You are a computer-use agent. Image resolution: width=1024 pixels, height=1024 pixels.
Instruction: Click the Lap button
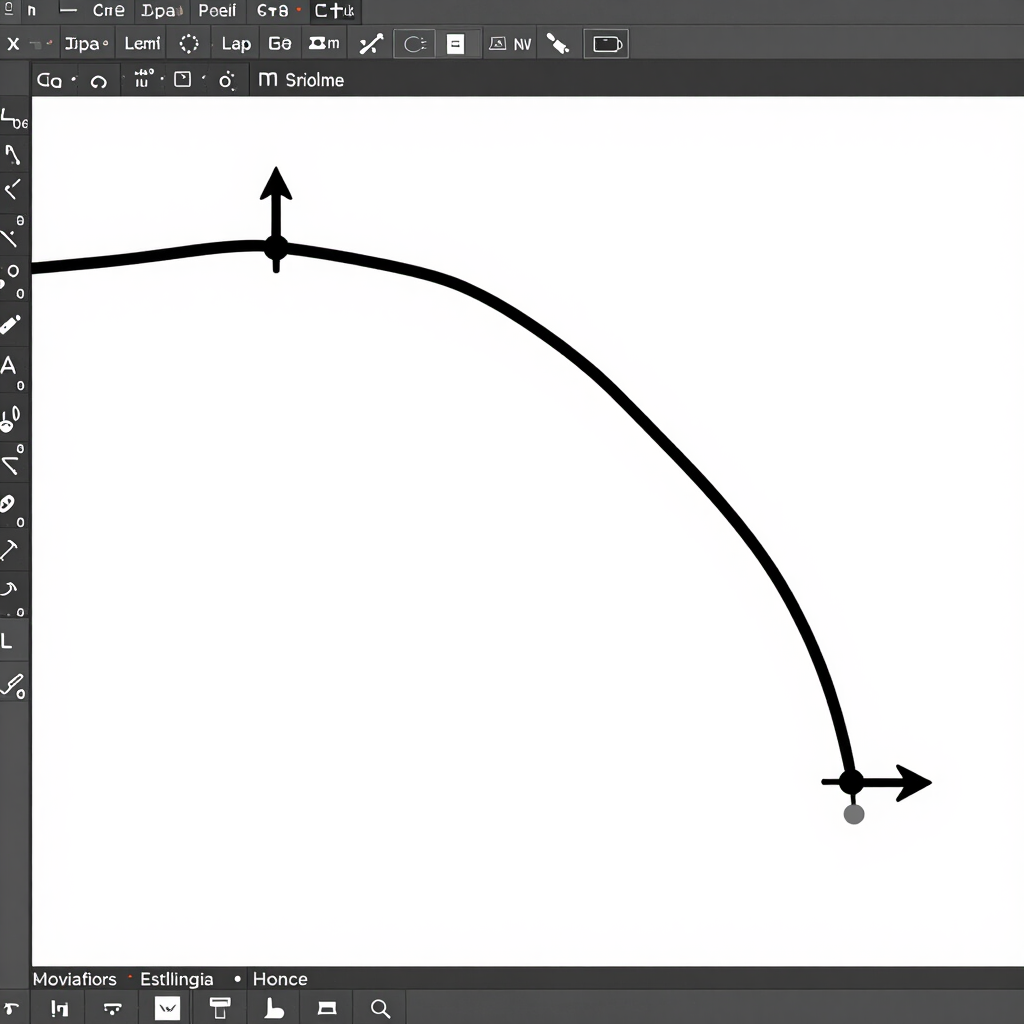236,44
